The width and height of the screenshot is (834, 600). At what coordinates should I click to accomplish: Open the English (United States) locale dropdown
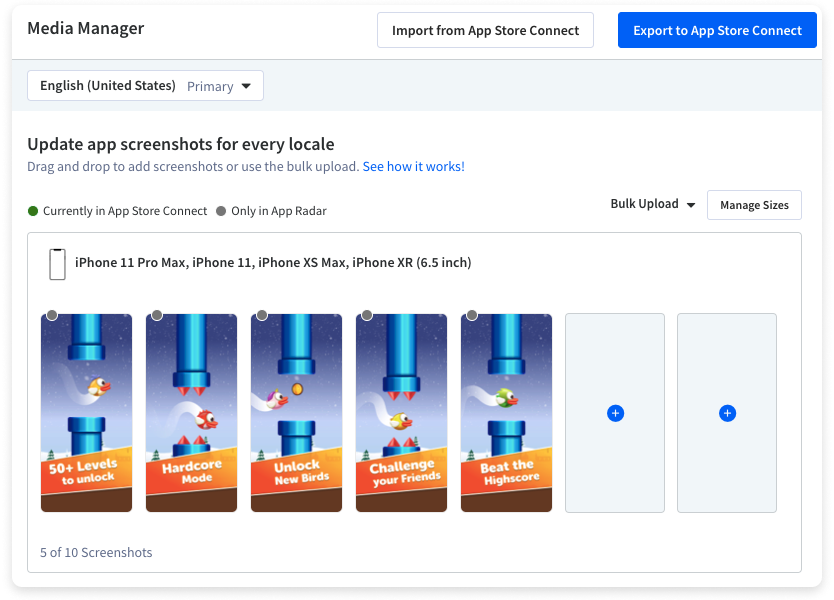(x=145, y=86)
